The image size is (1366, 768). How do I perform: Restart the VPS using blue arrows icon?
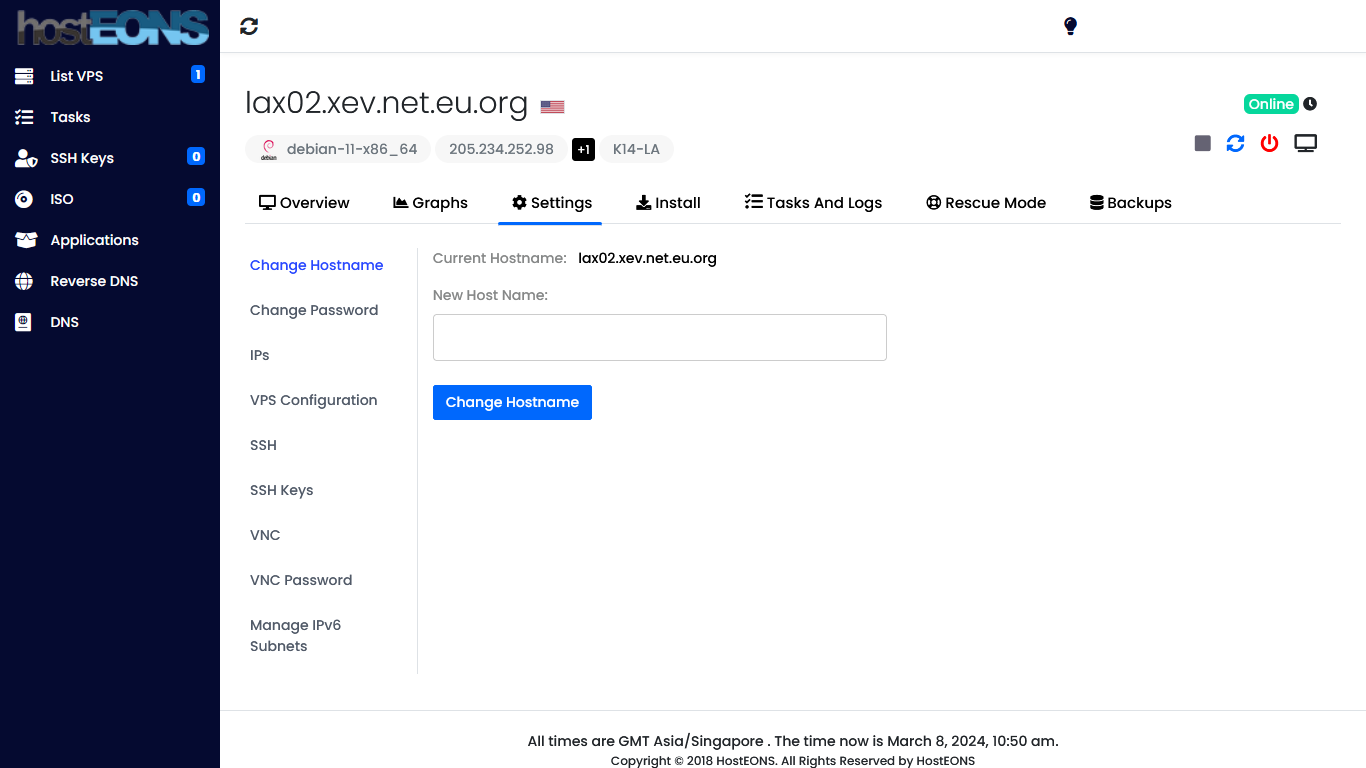point(1236,143)
